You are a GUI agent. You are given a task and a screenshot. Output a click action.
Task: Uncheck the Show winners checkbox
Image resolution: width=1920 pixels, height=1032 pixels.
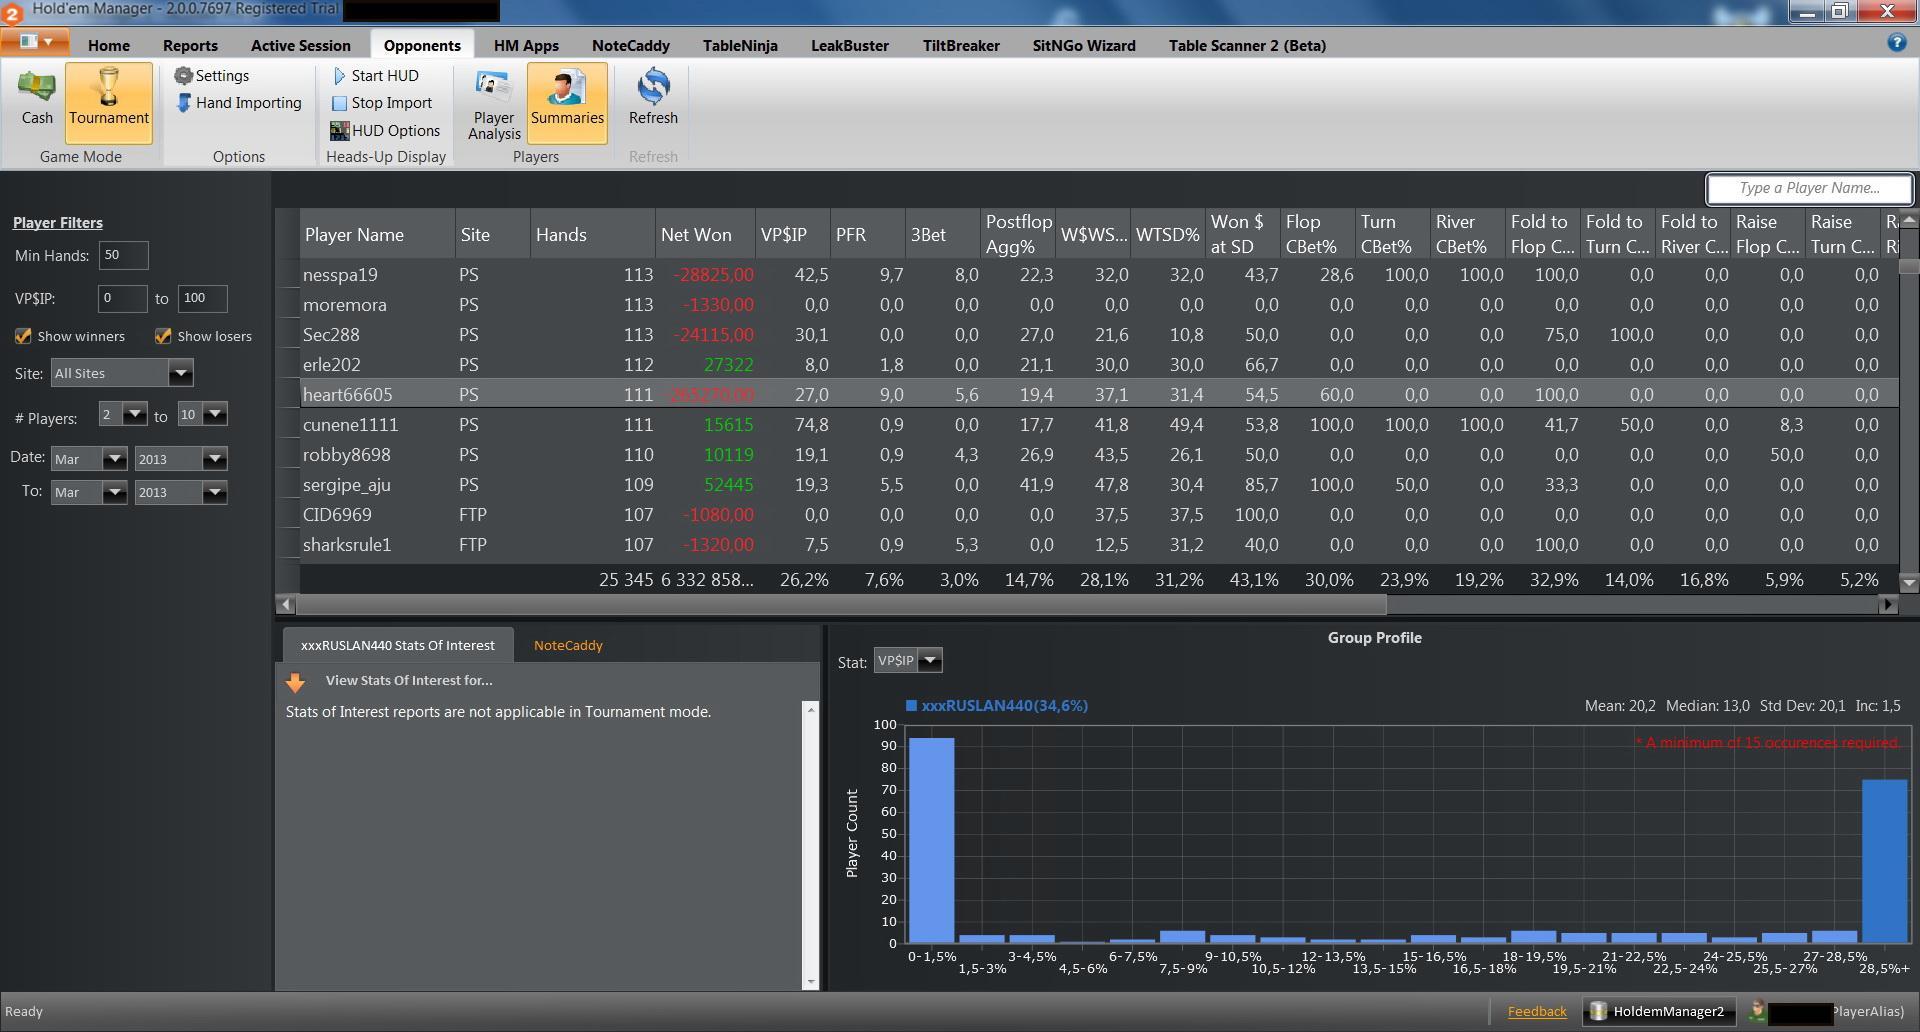[x=23, y=336]
